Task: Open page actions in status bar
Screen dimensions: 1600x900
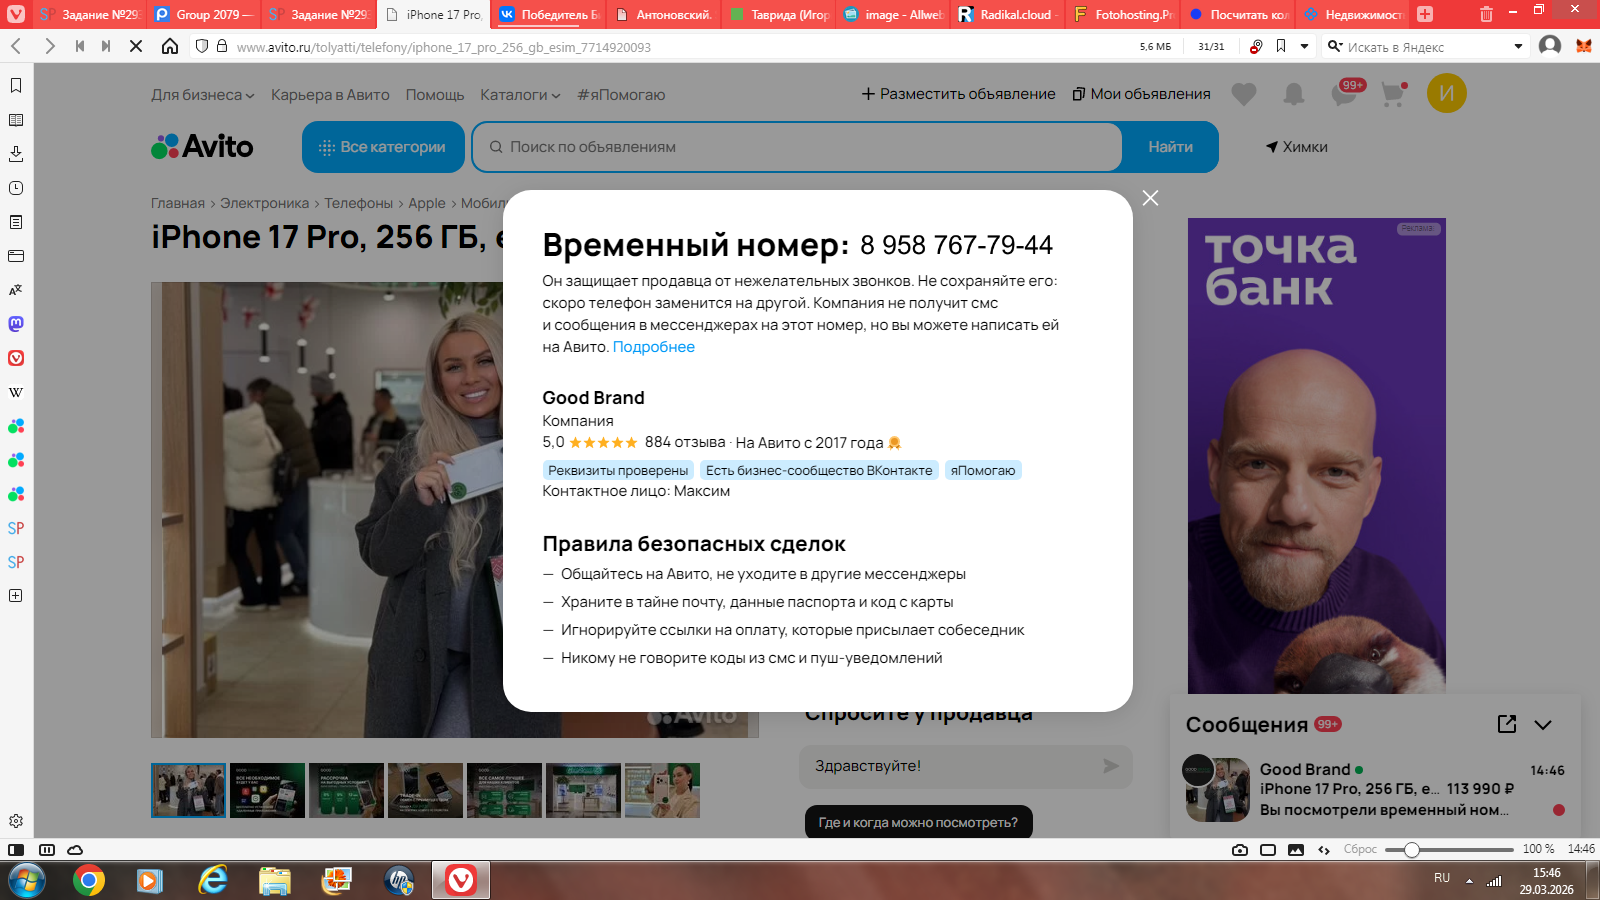Action: tap(1324, 850)
